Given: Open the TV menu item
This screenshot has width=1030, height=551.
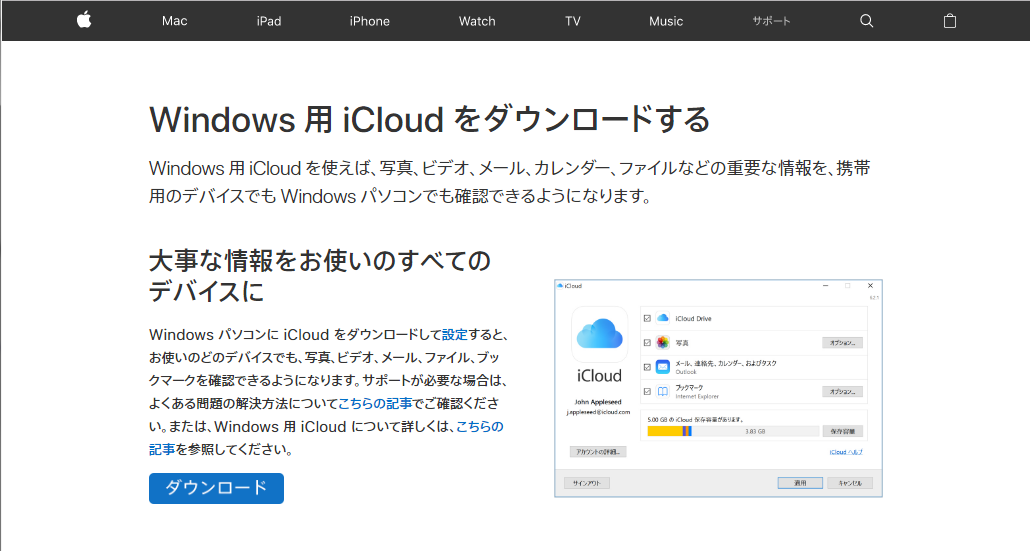Looking at the screenshot, I should pyautogui.click(x=573, y=21).
